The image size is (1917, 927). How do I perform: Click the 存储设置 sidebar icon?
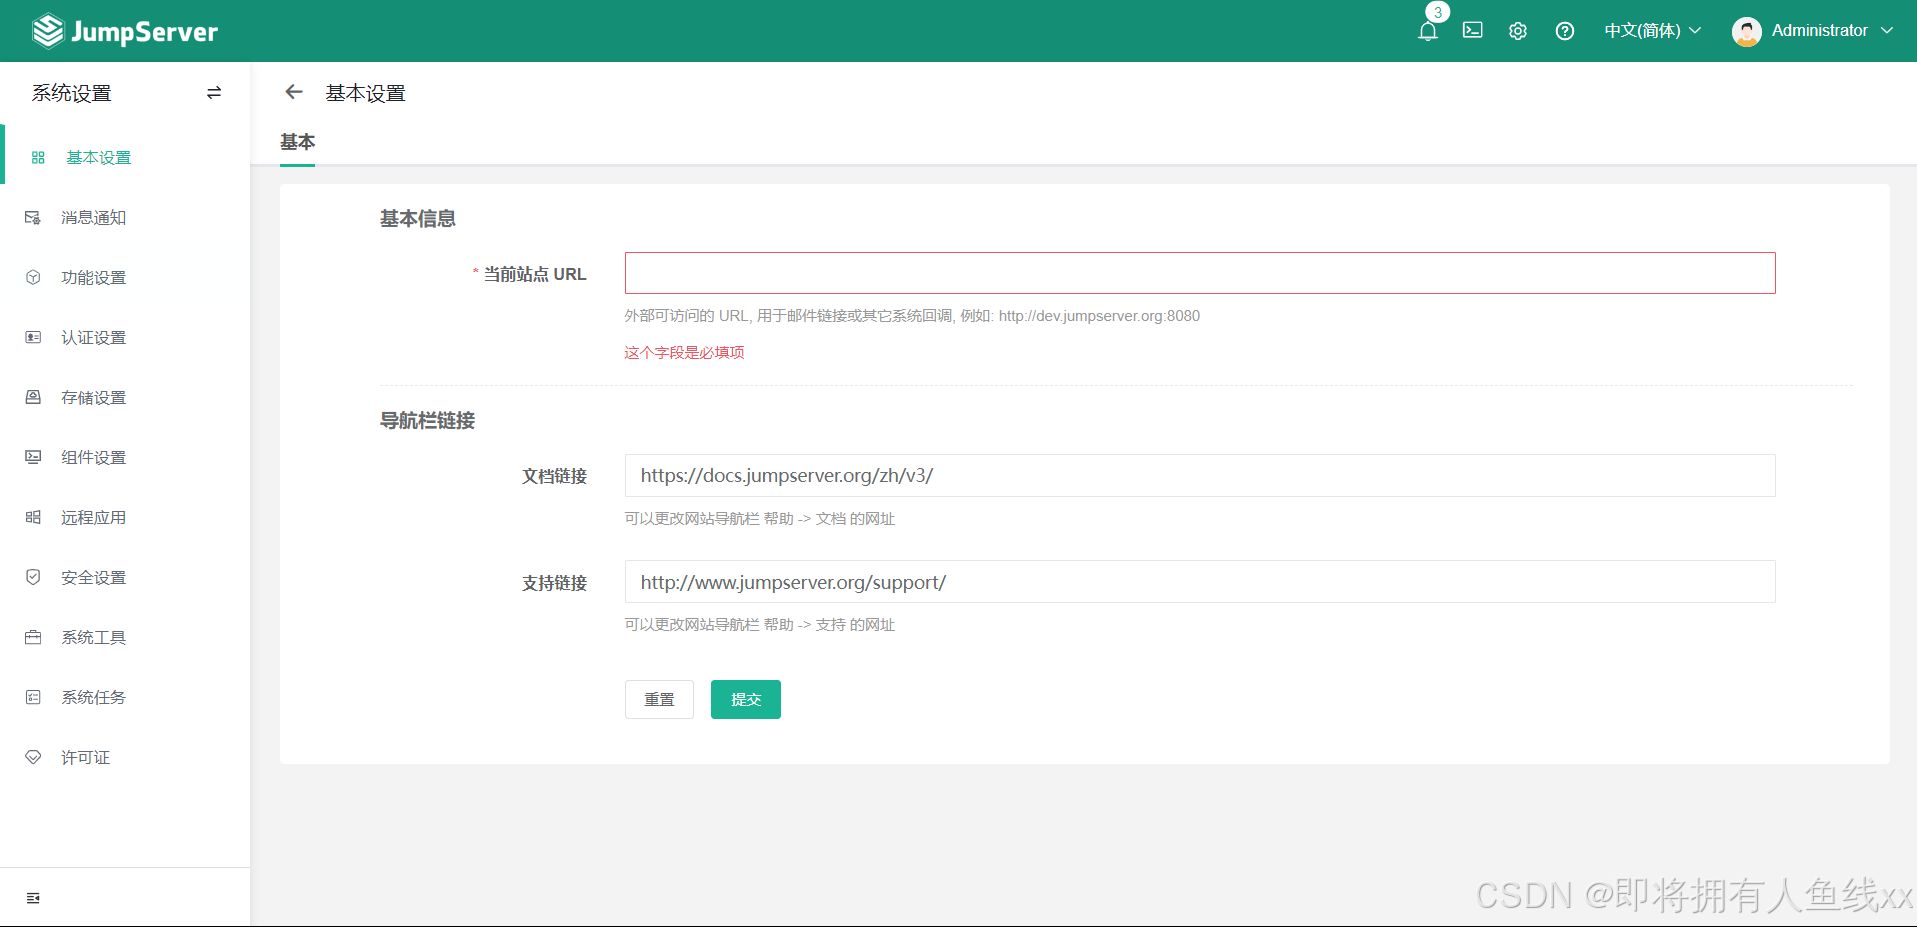tap(33, 397)
